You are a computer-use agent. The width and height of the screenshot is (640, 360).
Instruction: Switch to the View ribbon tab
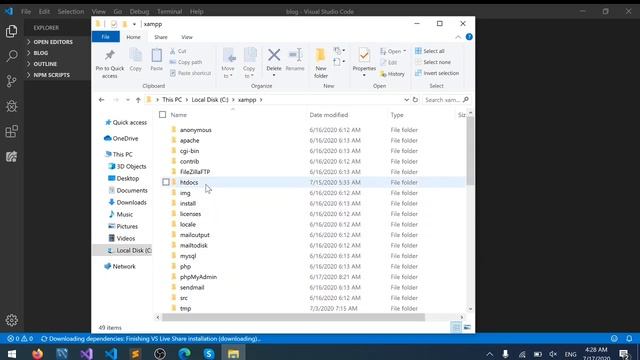point(187,37)
